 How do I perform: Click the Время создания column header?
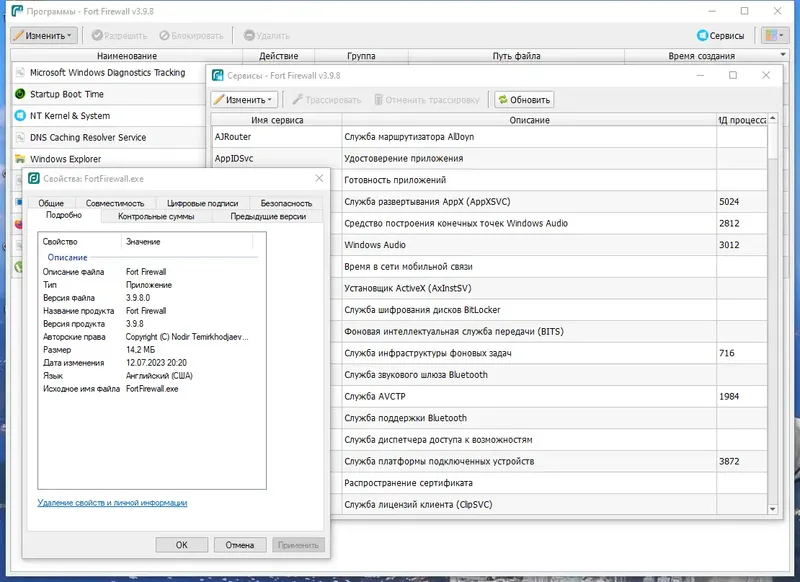point(702,56)
